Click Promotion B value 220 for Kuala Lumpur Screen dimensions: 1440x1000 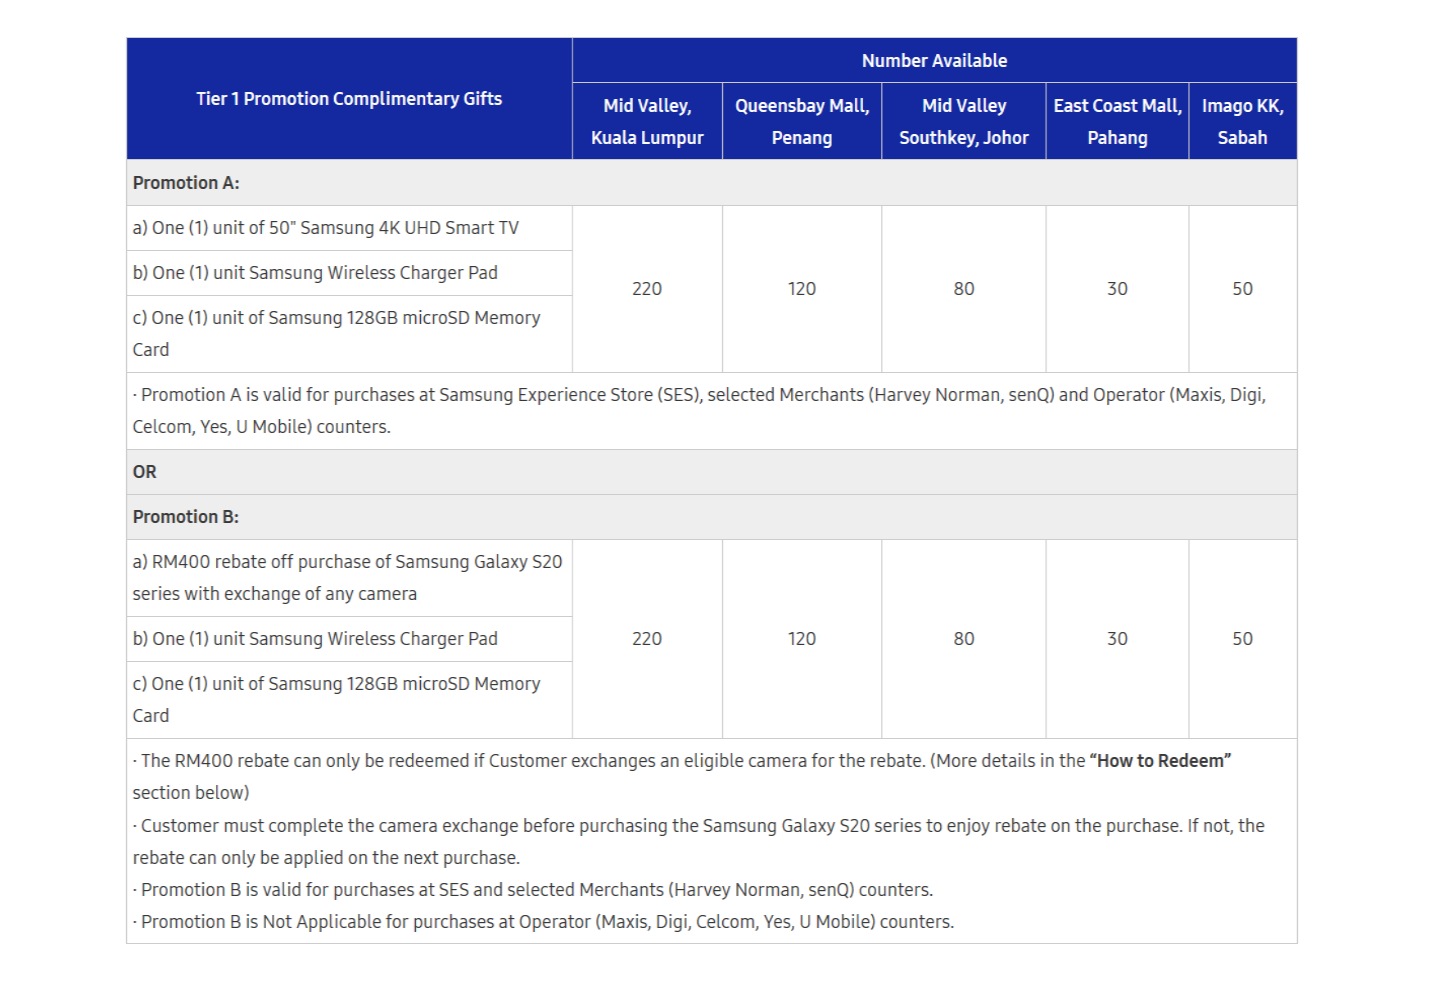647,639
